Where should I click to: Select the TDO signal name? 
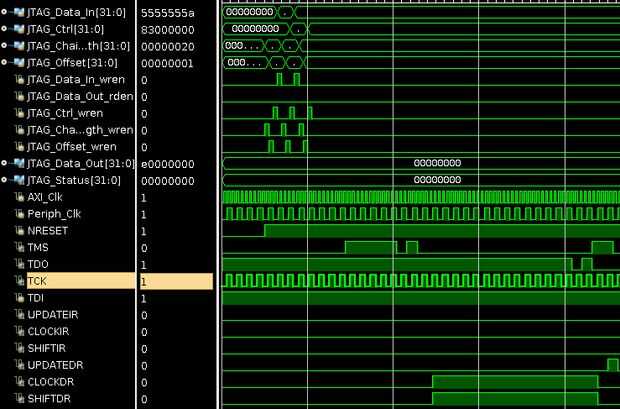coord(38,264)
